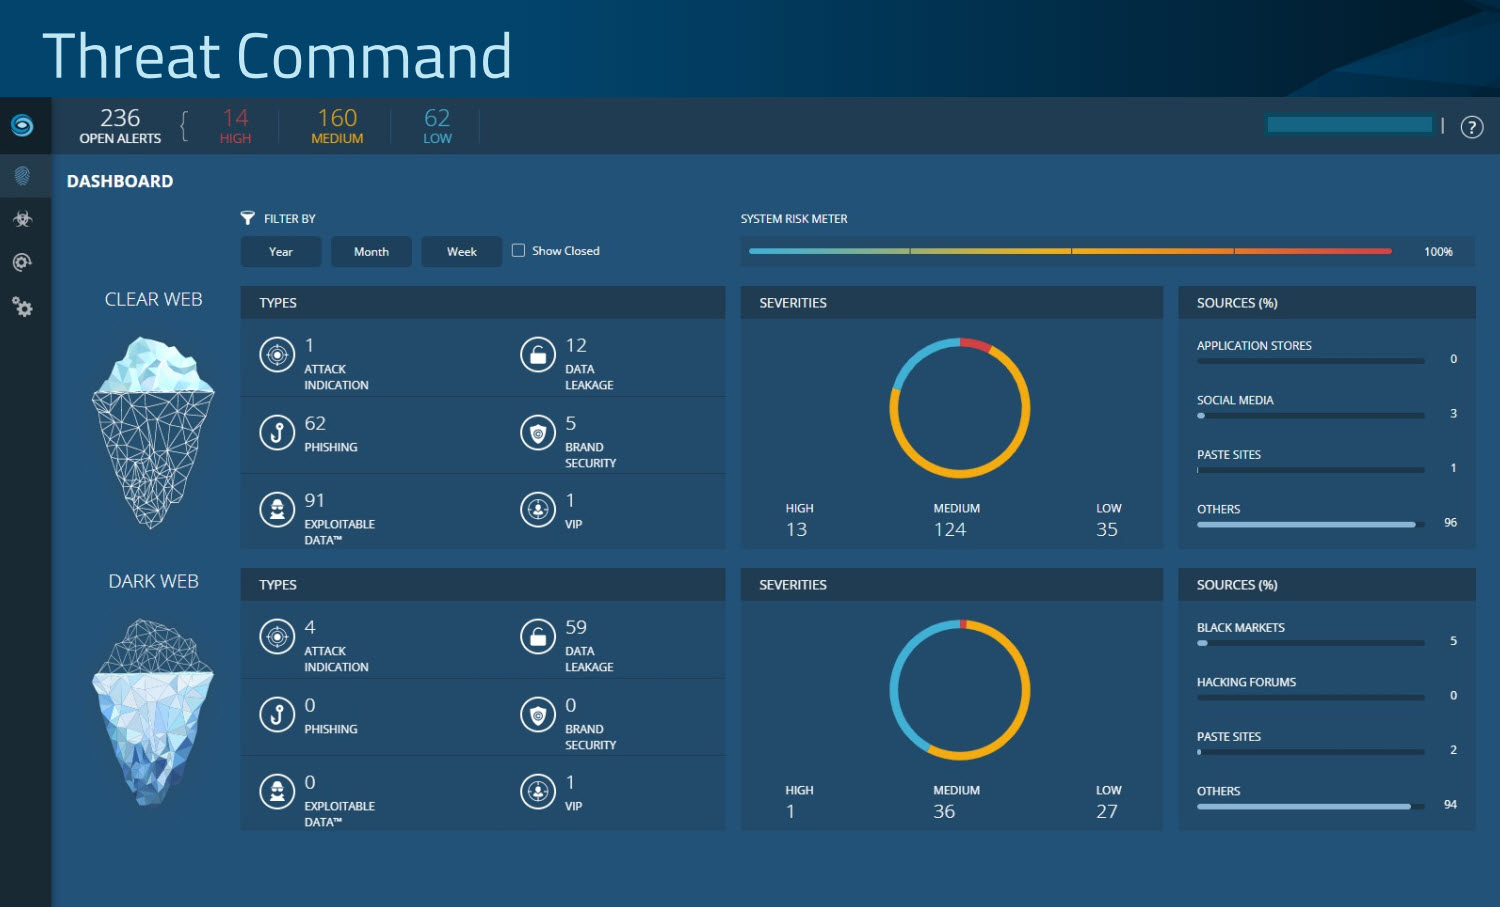Click the CLEAR WEB section label
This screenshot has height=907, width=1500.
click(x=153, y=299)
